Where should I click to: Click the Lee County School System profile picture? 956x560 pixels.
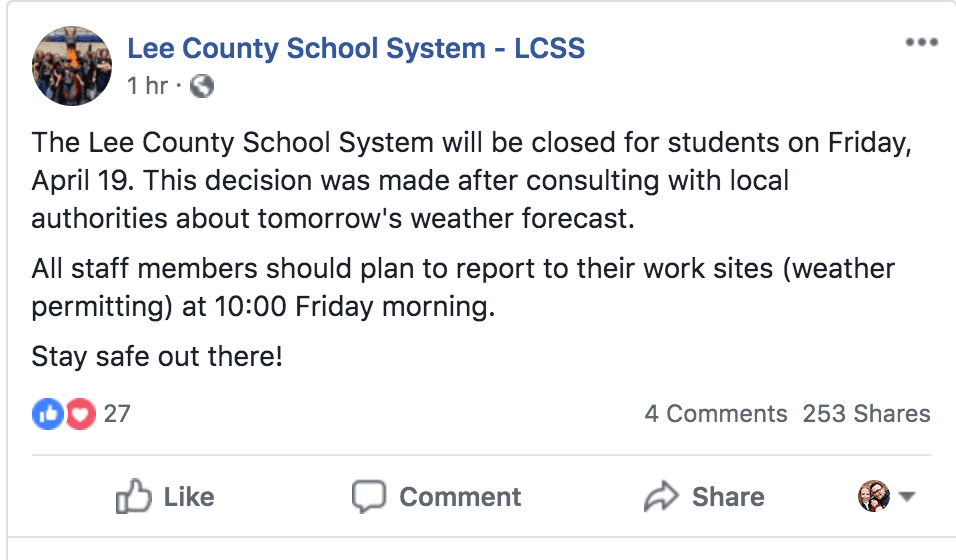tap(72, 66)
